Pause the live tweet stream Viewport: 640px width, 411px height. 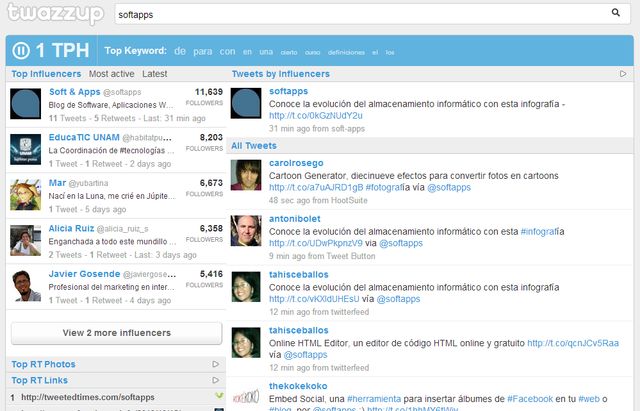tap(21, 51)
